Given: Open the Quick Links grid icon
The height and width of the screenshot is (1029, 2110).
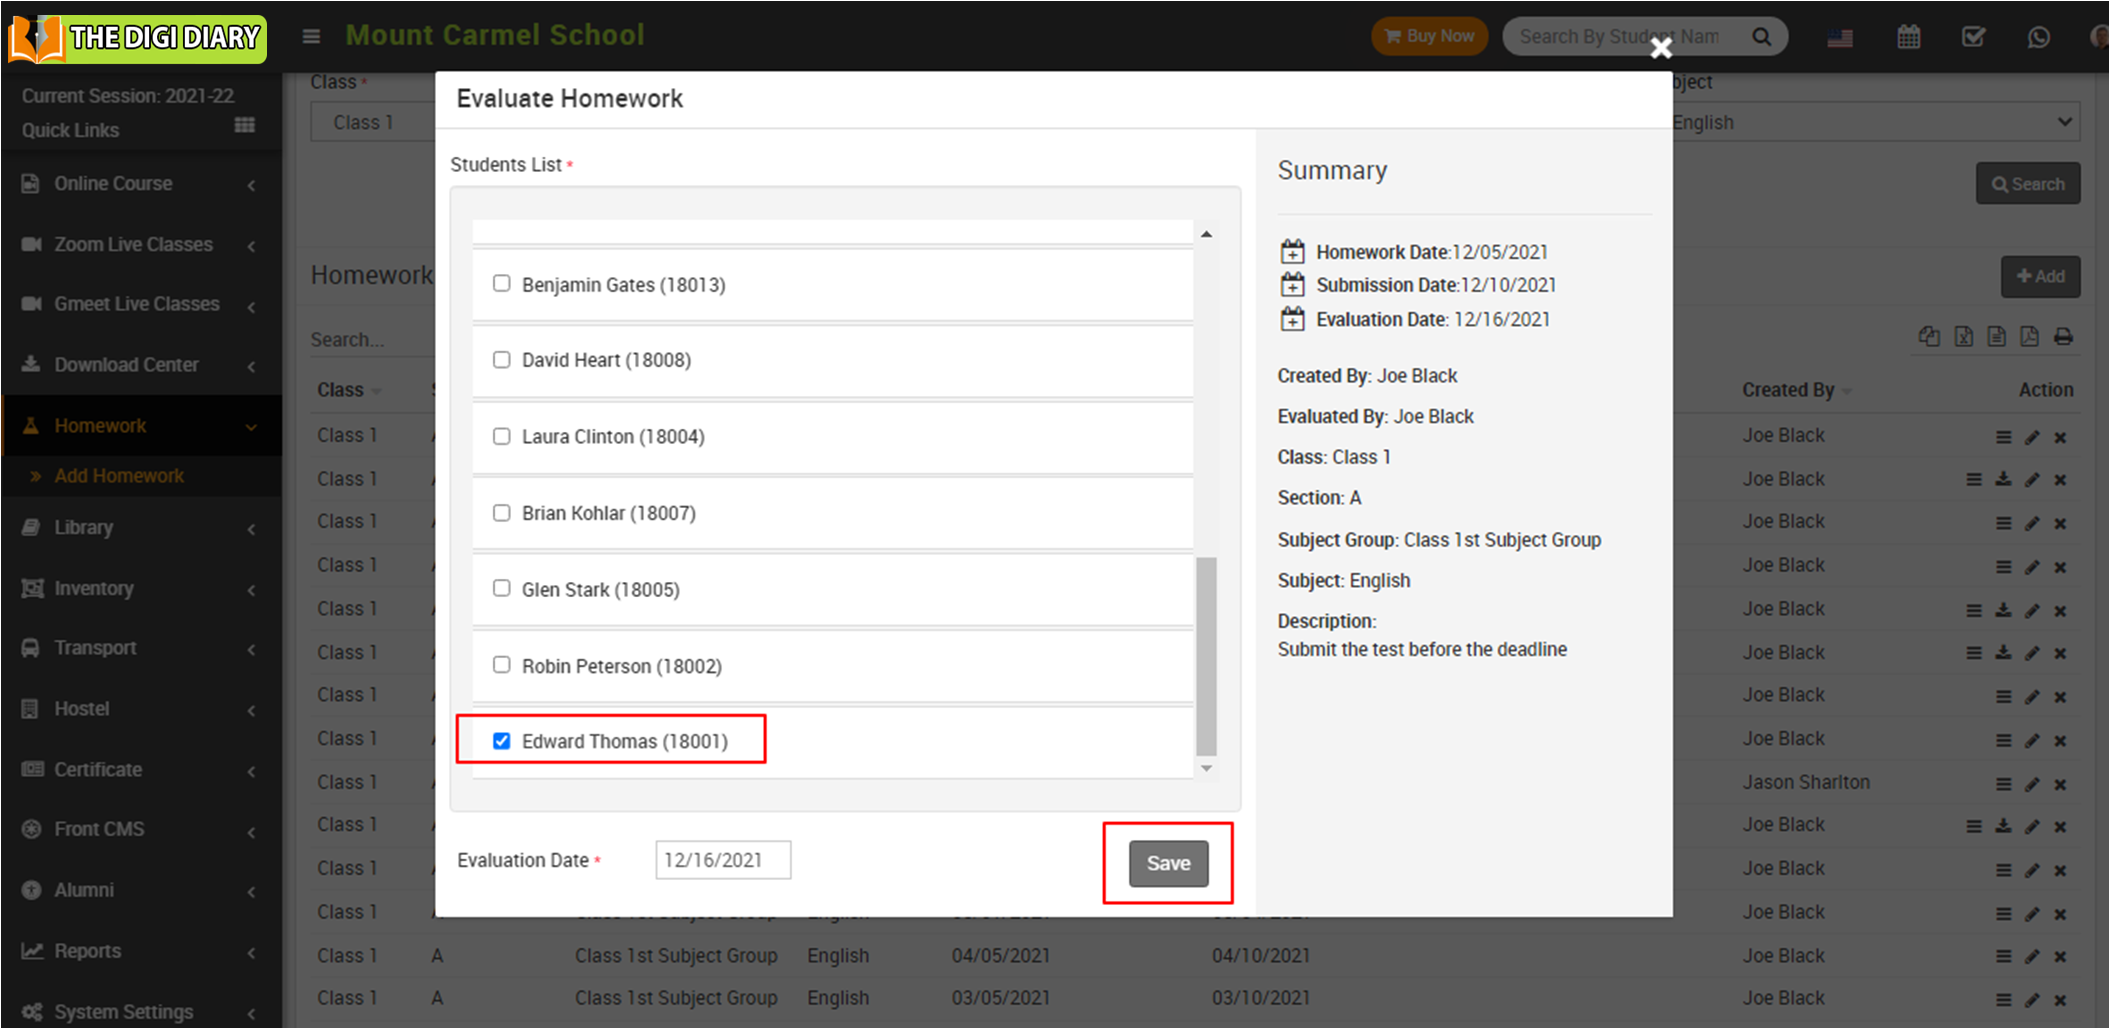Looking at the screenshot, I should [x=244, y=126].
